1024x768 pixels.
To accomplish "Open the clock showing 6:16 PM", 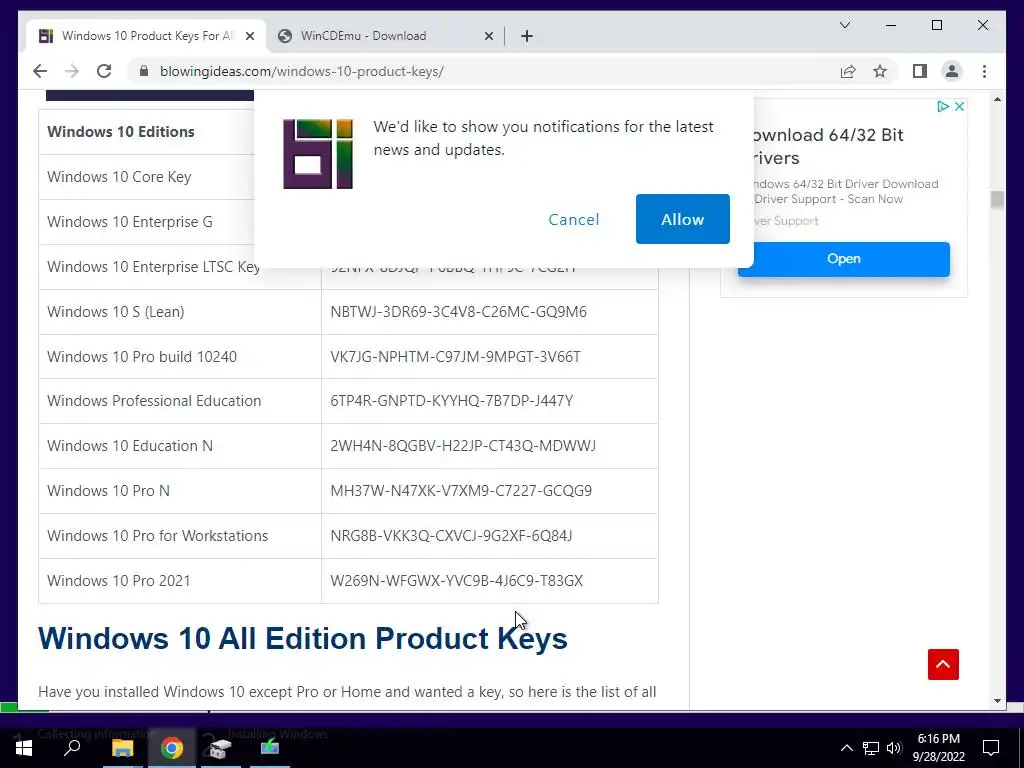I will tap(938, 748).
